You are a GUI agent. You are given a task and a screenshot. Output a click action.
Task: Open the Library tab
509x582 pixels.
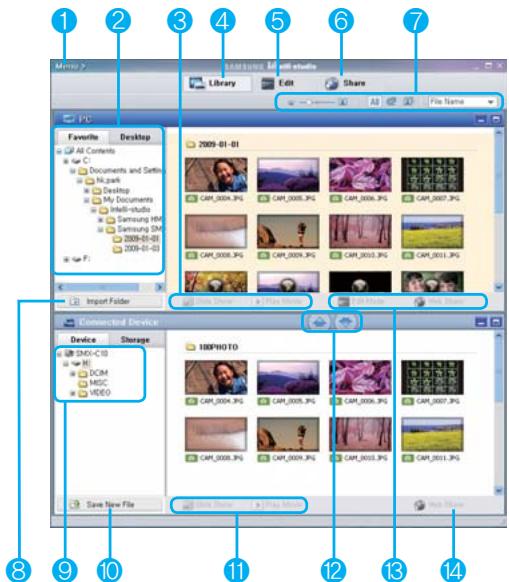coord(218,83)
